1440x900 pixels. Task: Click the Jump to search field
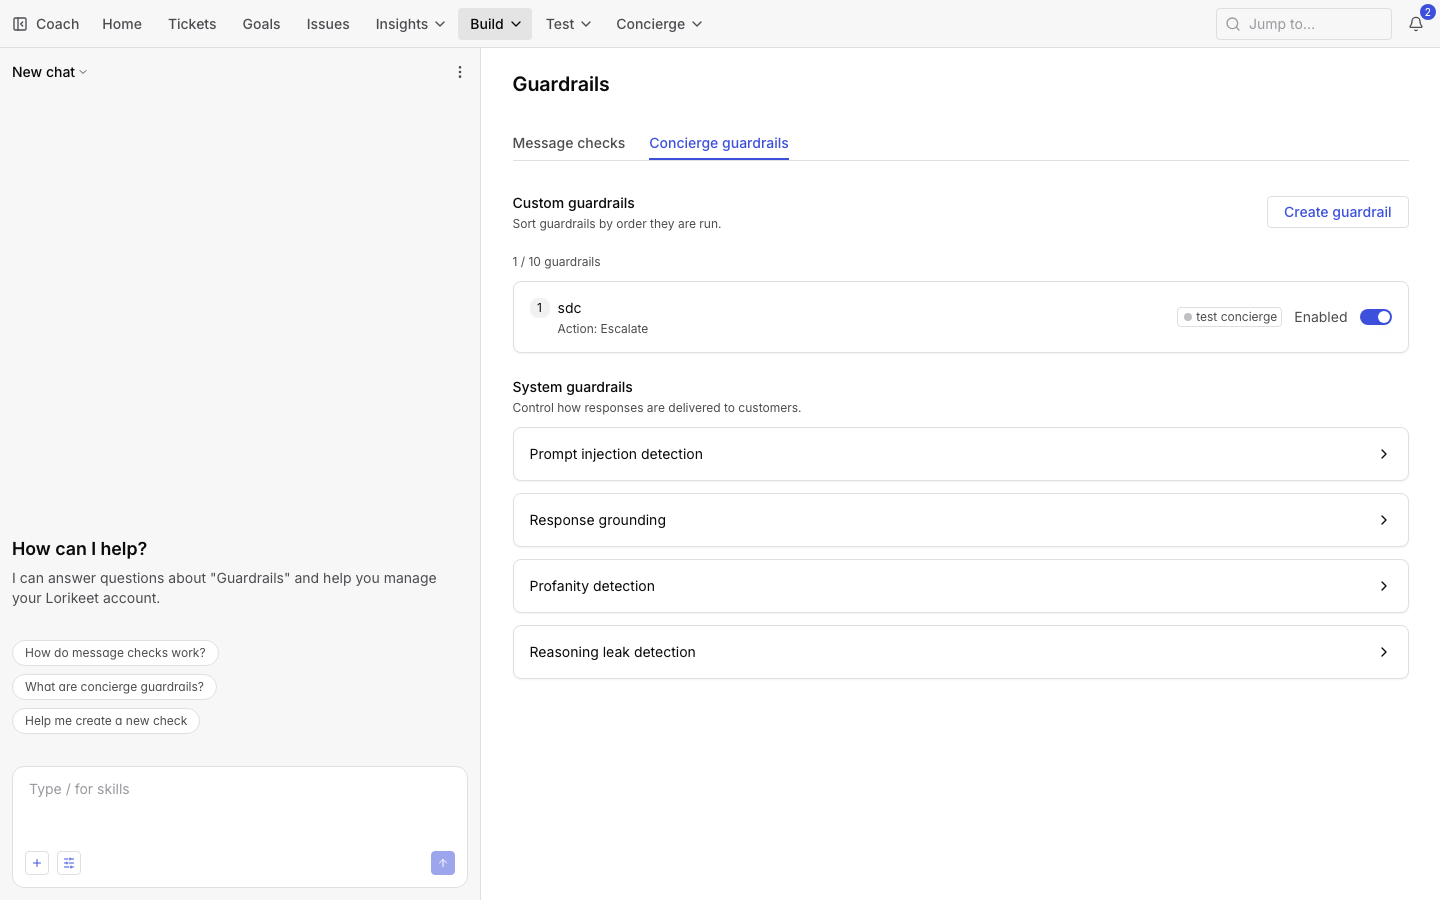coord(1304,24)
